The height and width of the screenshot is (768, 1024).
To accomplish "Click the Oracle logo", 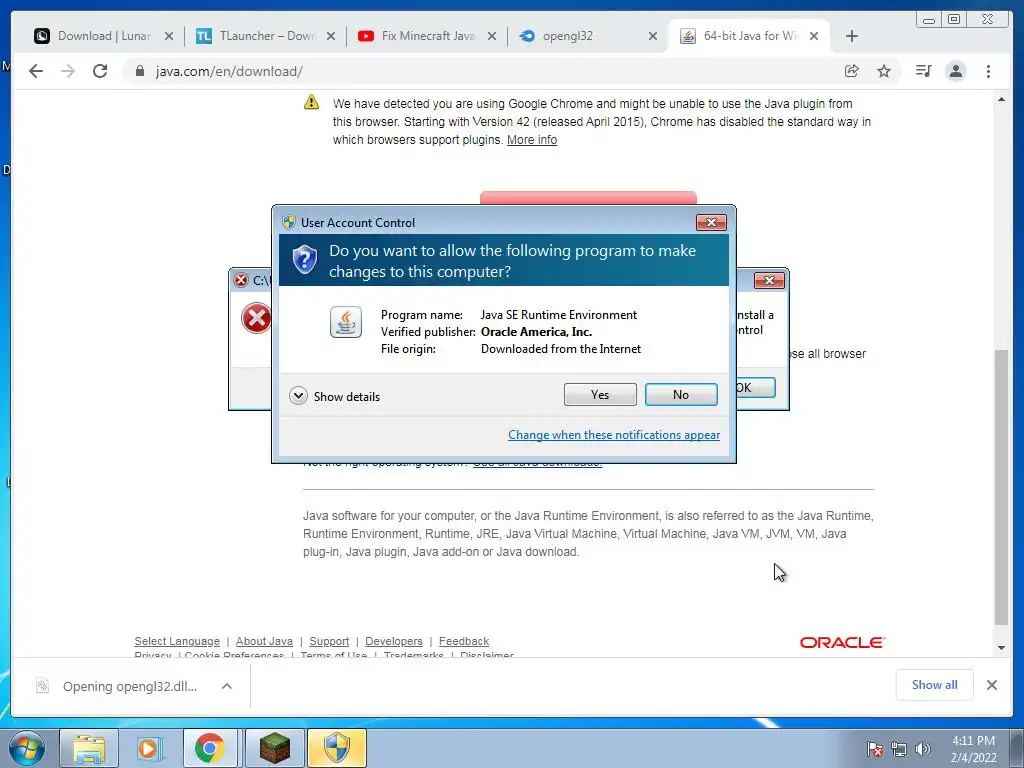I will click(842, 643).
